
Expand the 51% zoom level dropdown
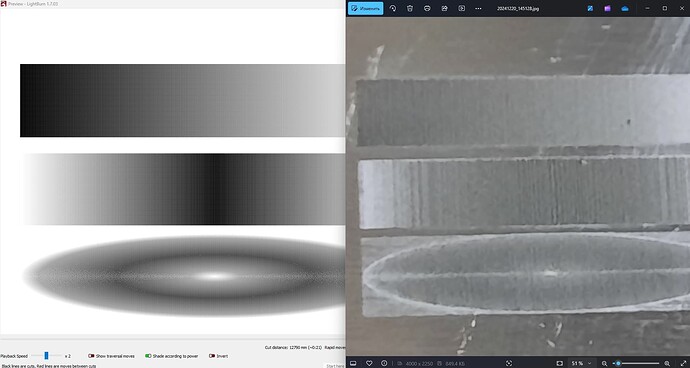click(x=581, y=363)
